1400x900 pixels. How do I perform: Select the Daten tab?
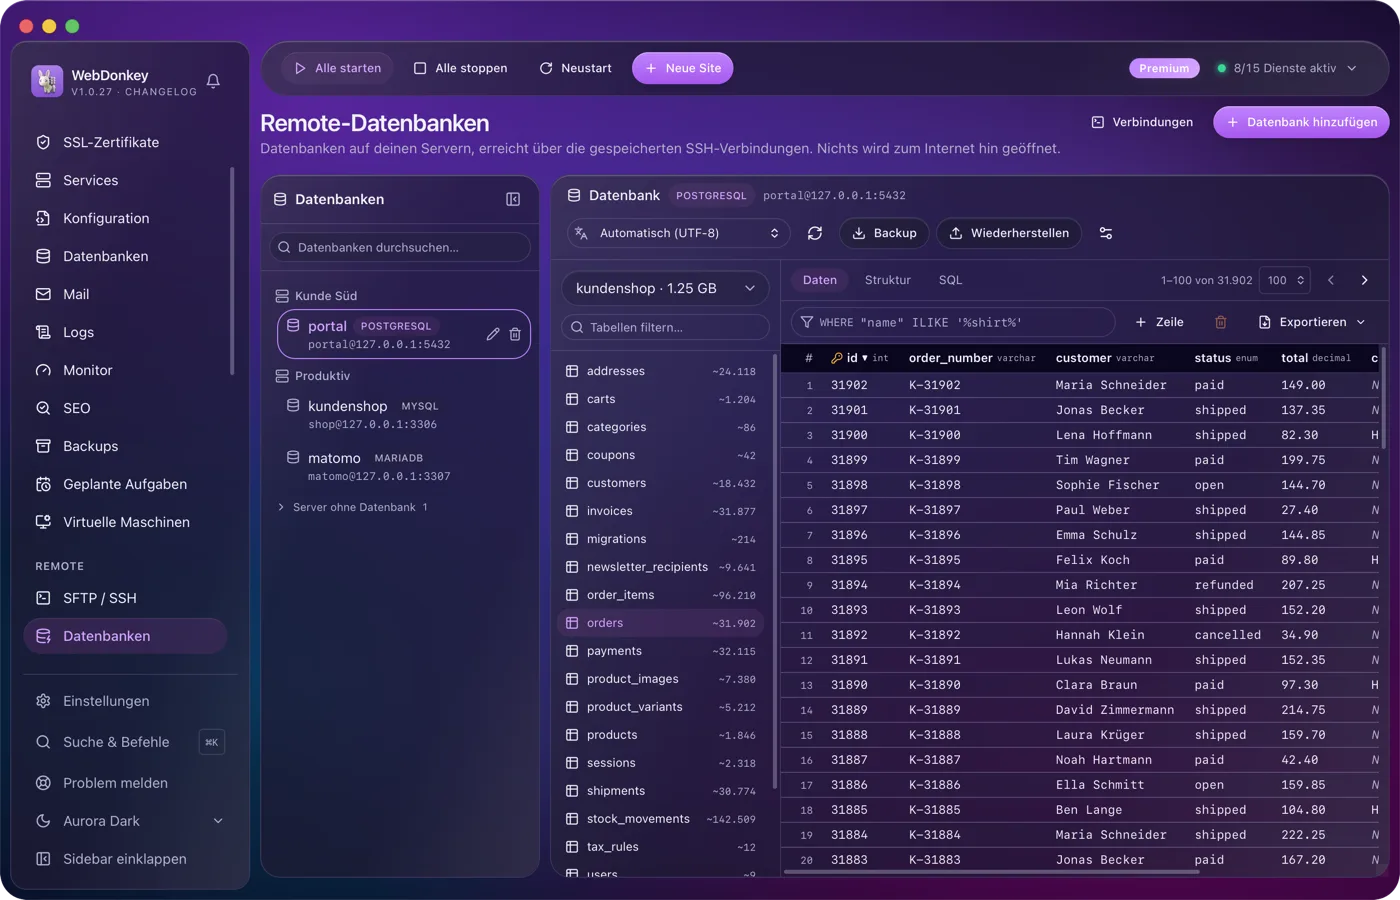point(820,280)
